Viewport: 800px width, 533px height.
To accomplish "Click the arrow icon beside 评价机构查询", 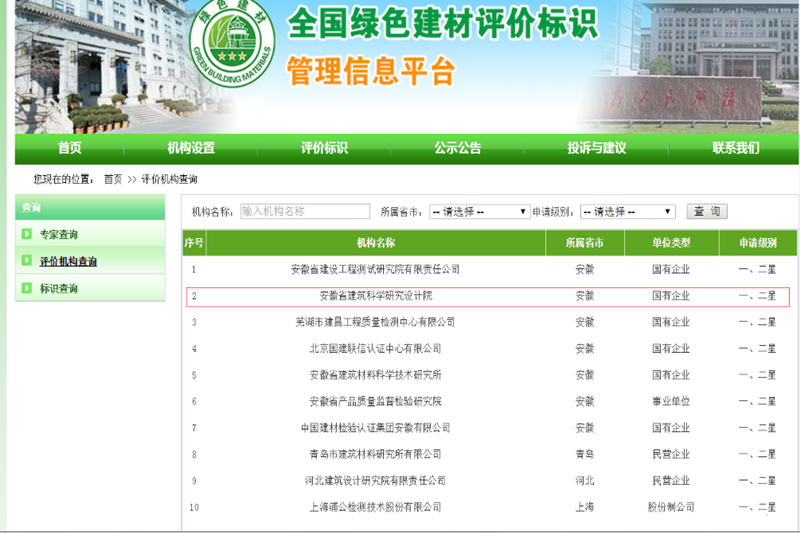I will click(x=27, y=261).
